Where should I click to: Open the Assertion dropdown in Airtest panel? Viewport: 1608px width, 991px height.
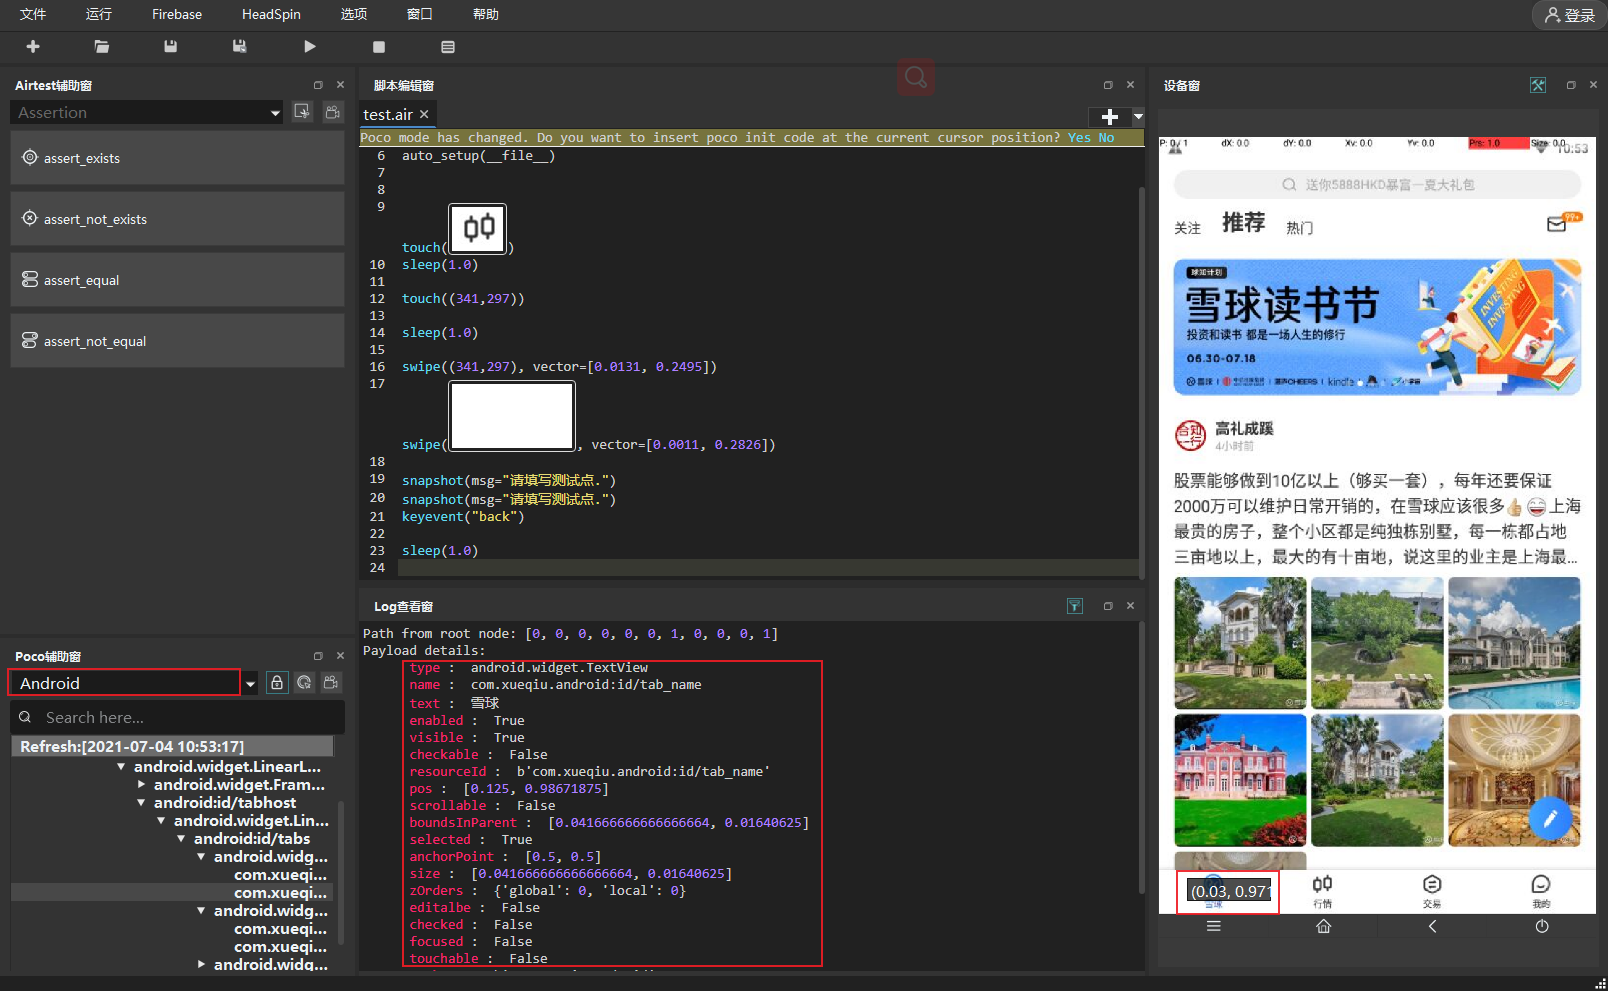tap(147, 113)
